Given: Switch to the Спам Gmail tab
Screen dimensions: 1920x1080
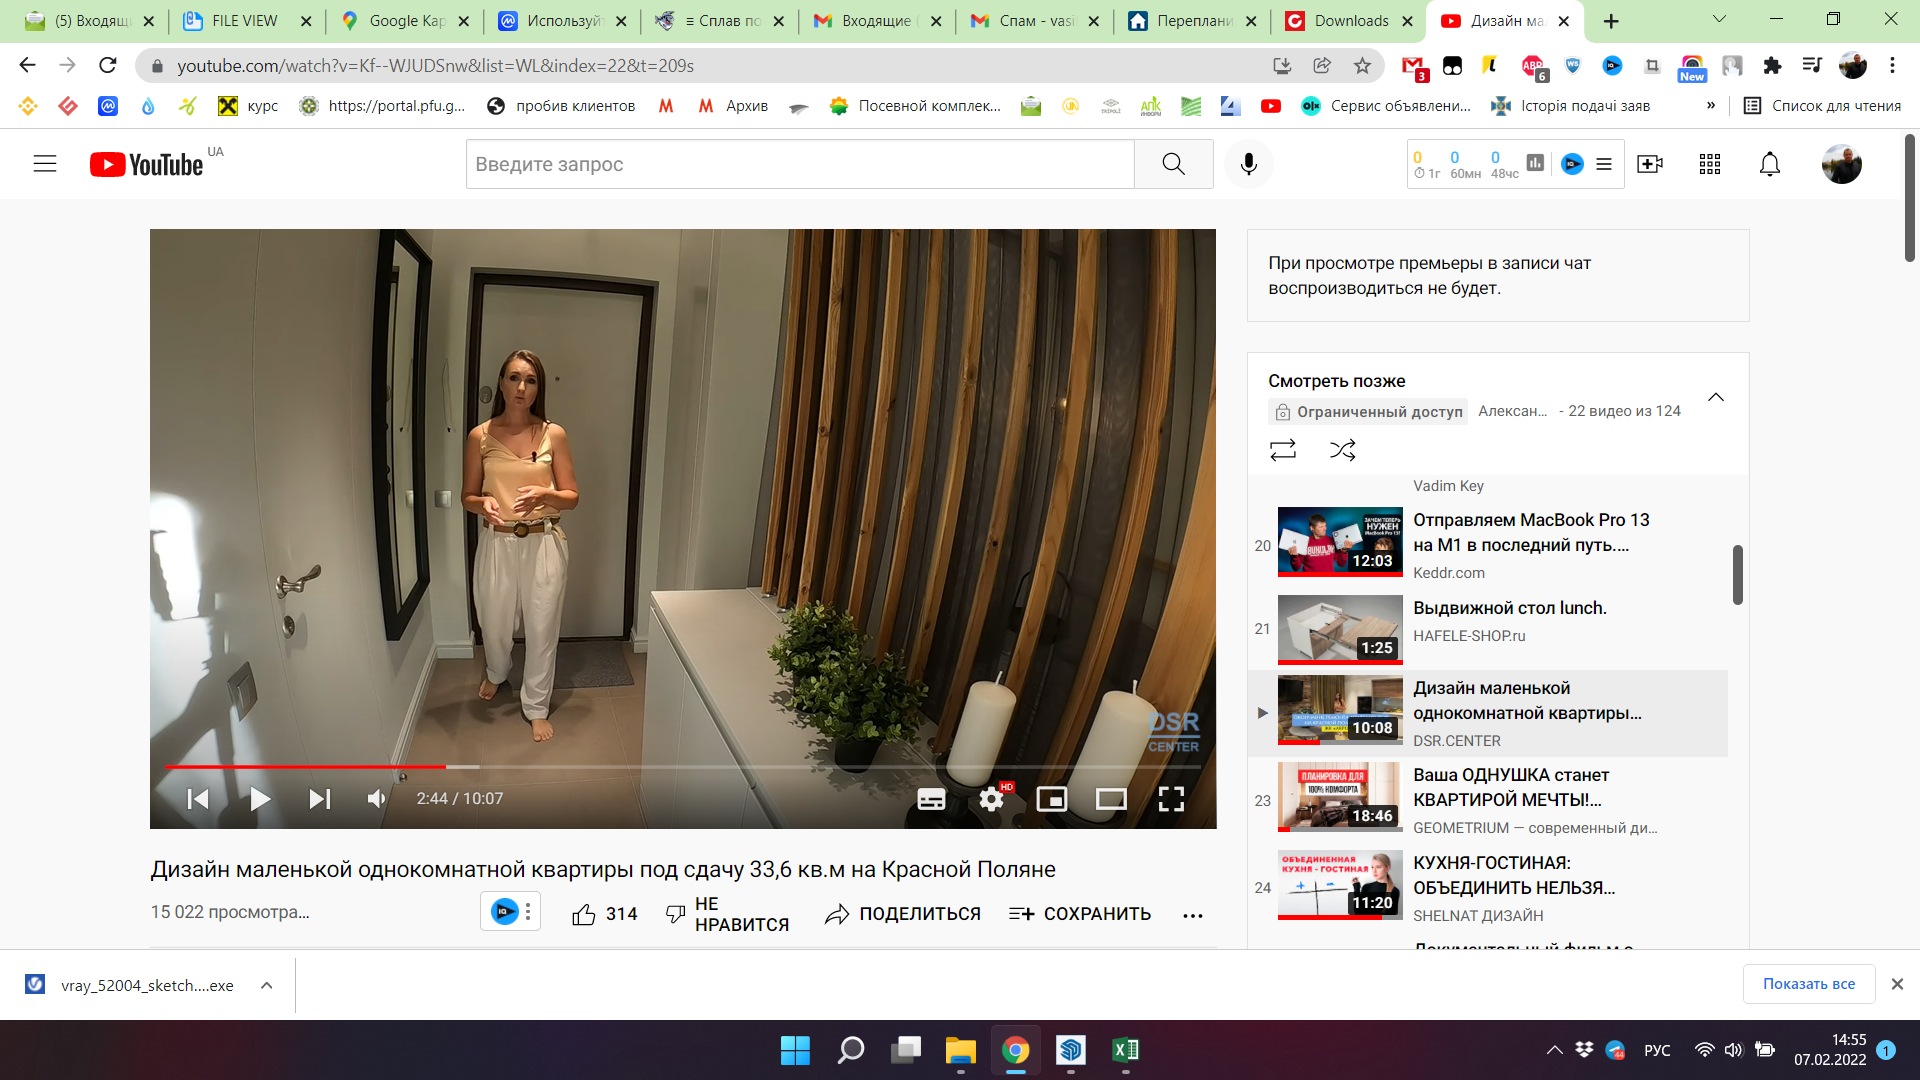Looking at the screenshot, I should (x=1034, y=21).
